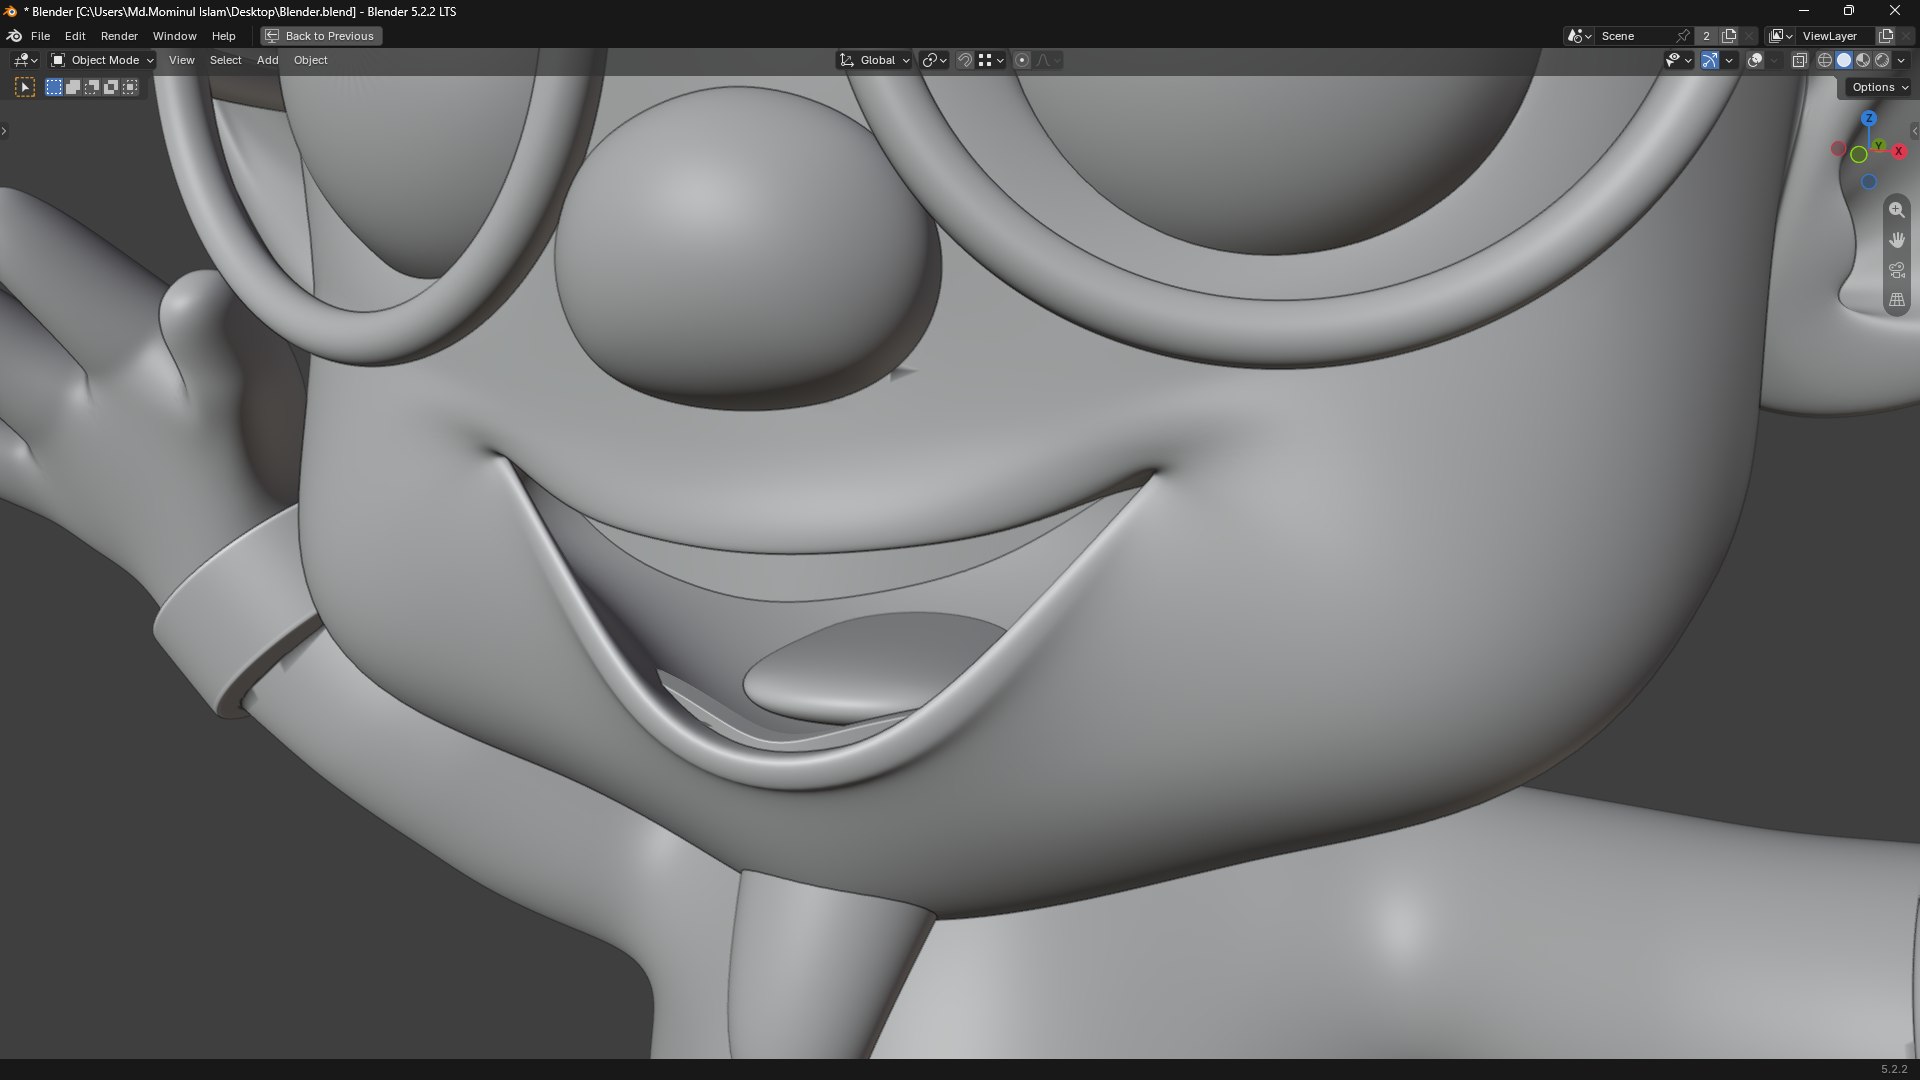Choose the Set new selection mode icon
The image size is (1920, 1080).
tap(54, 87)
